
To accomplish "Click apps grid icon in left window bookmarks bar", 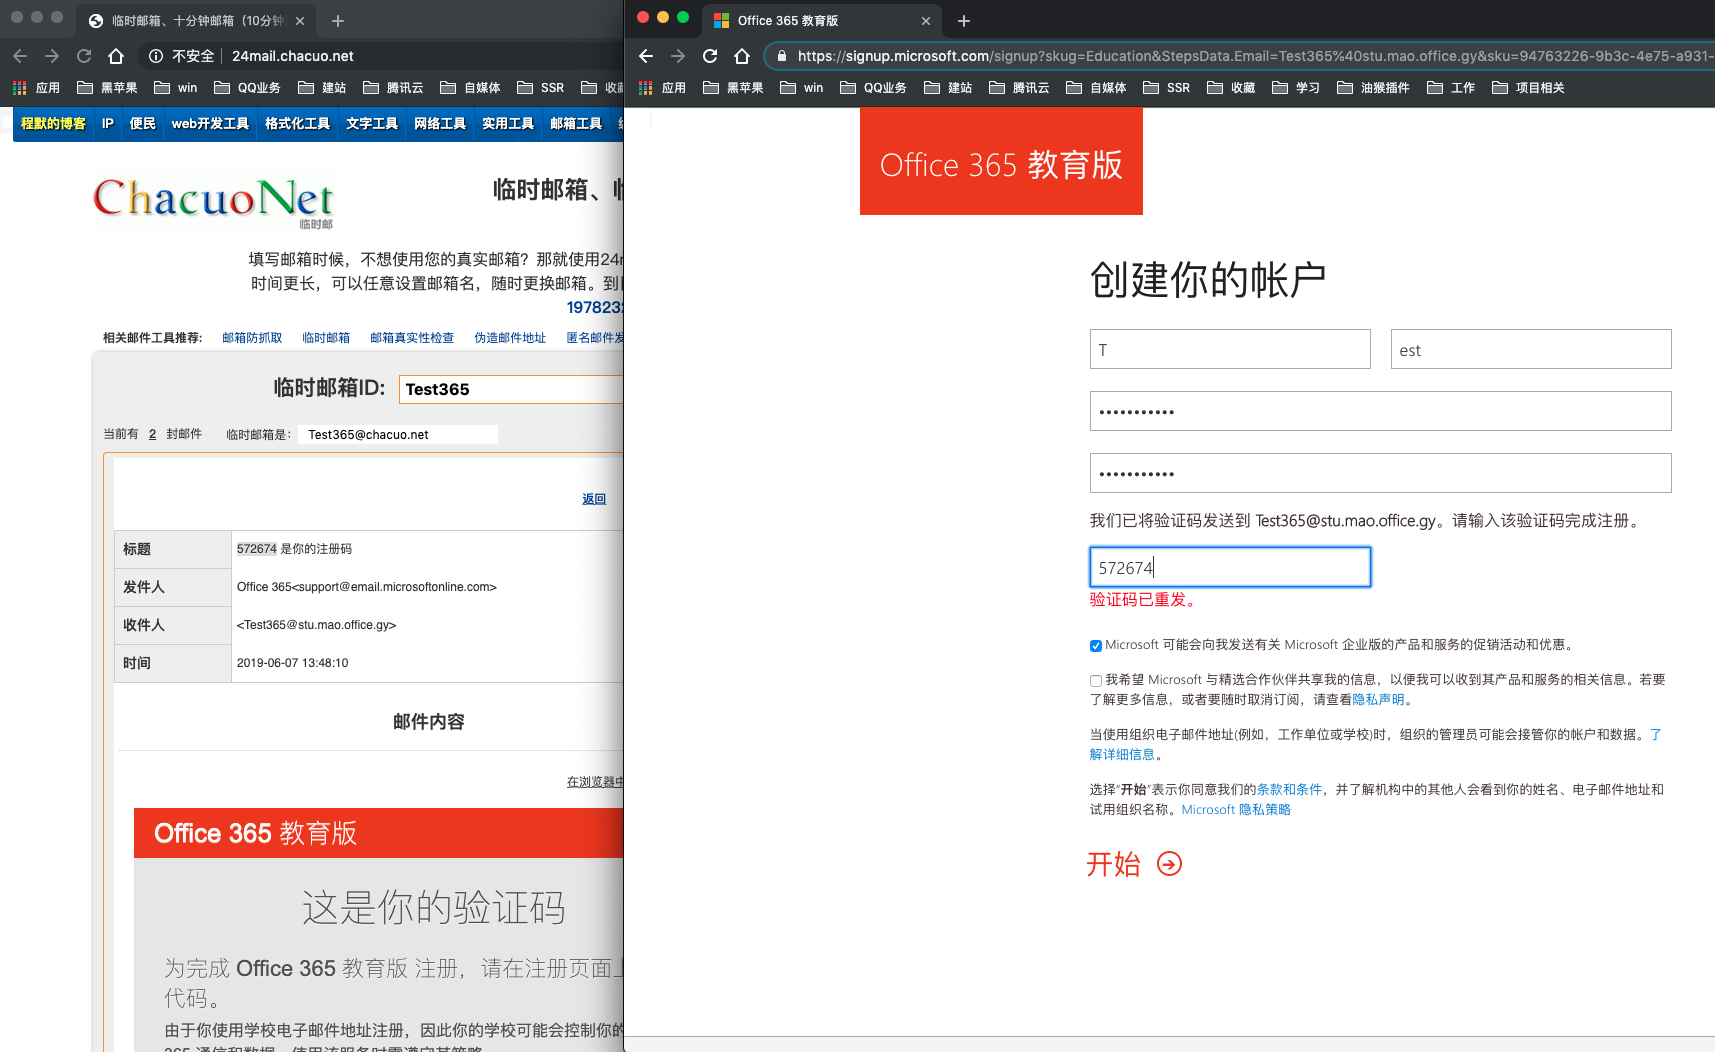I will (x=20, y=88).
